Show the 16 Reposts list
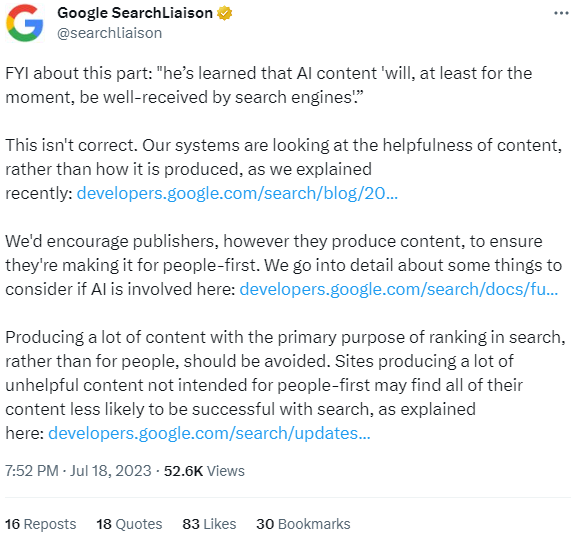This screenshot has width=578, height=540. point(41,524)
